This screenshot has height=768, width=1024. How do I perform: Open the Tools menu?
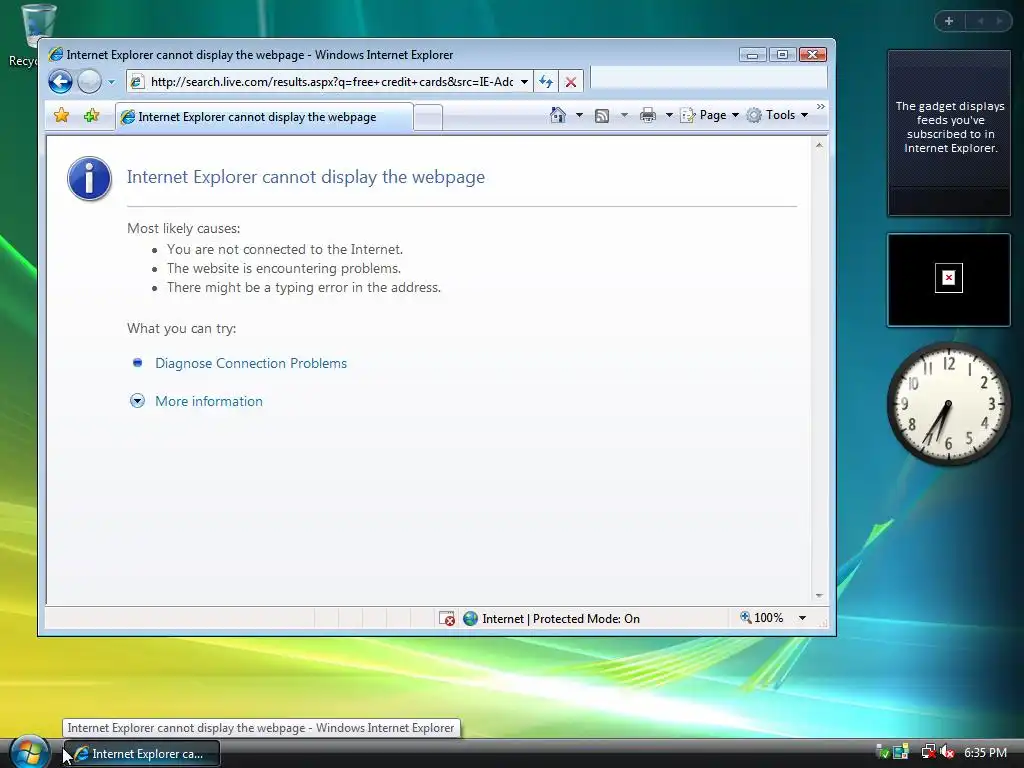coord(778,115)
